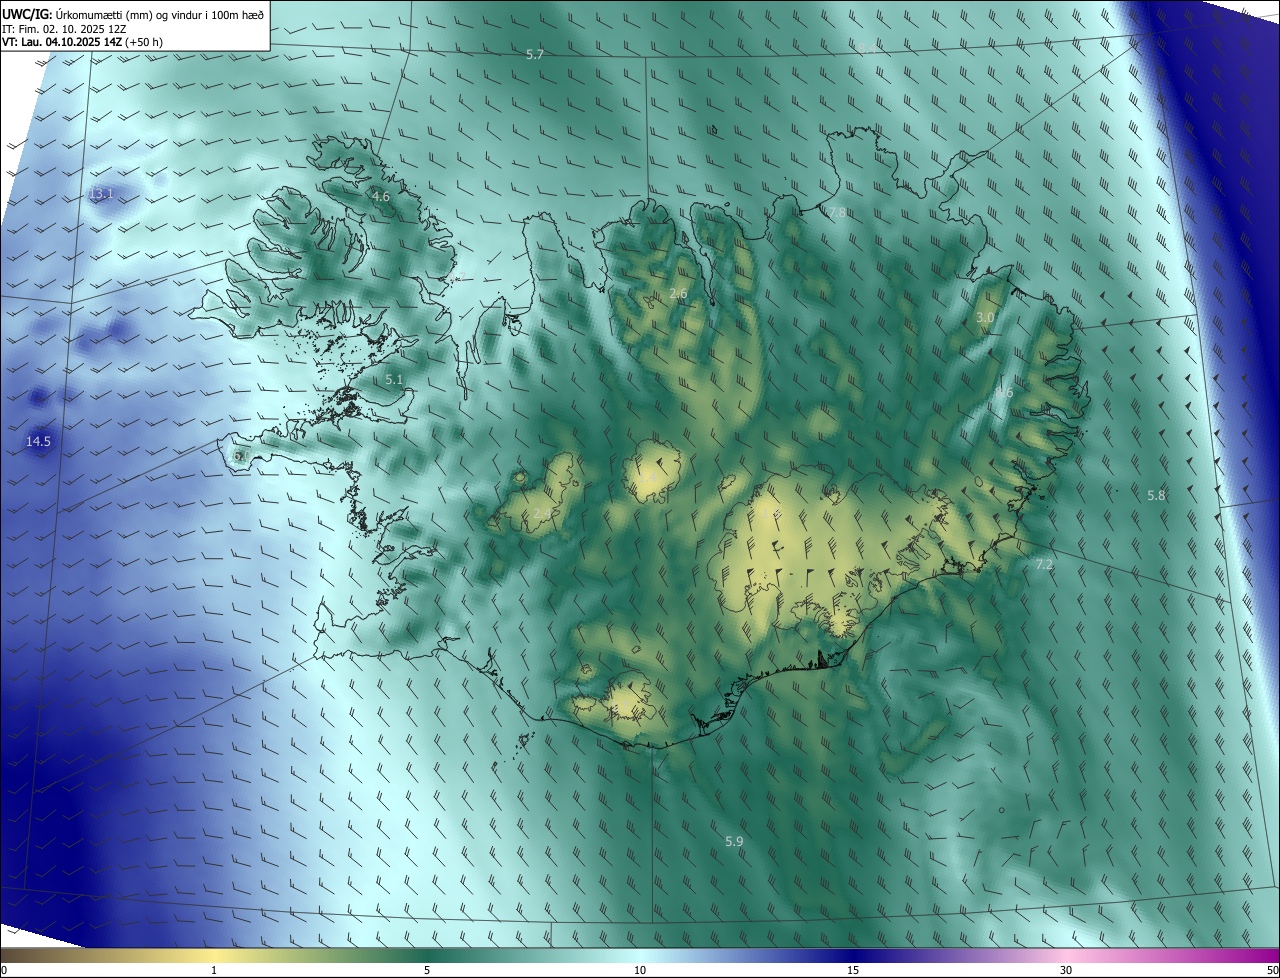Click the title 'Úrkomumætti (mm) og vindur í 100m hæð'
The width and height of the screenshot is (1280, 978).
(x=159, y=14)
